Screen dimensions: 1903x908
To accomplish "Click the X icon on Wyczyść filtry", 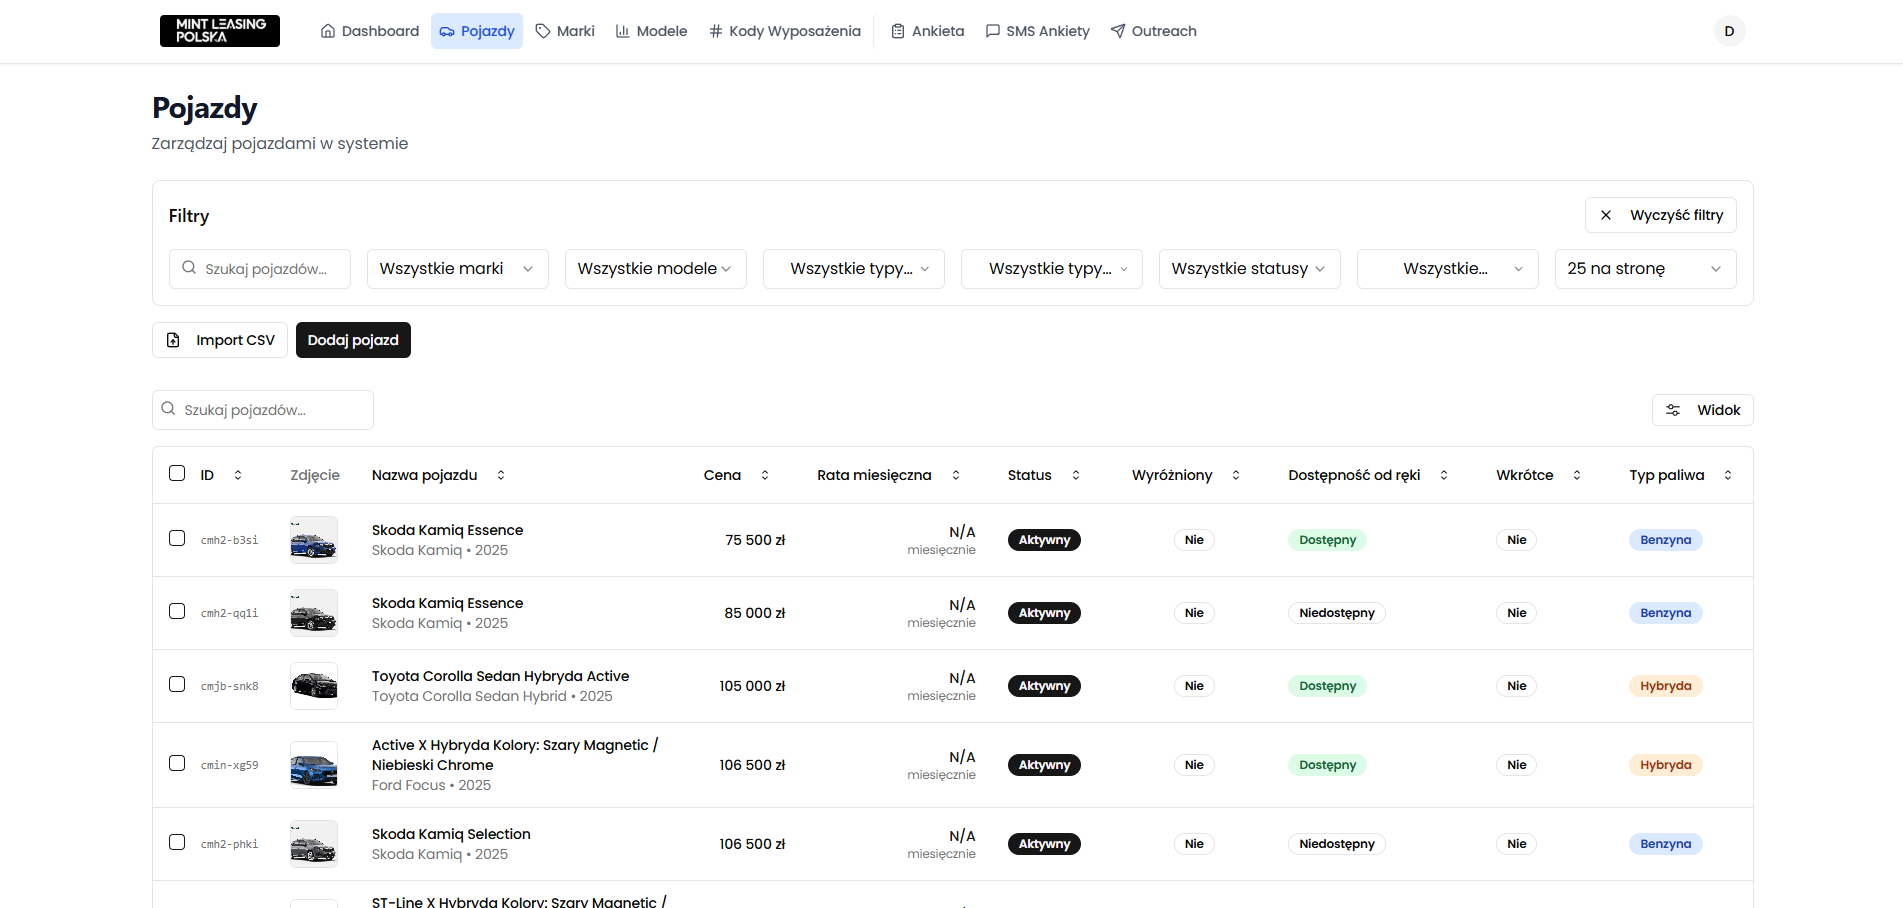I will click(1606, 215).
